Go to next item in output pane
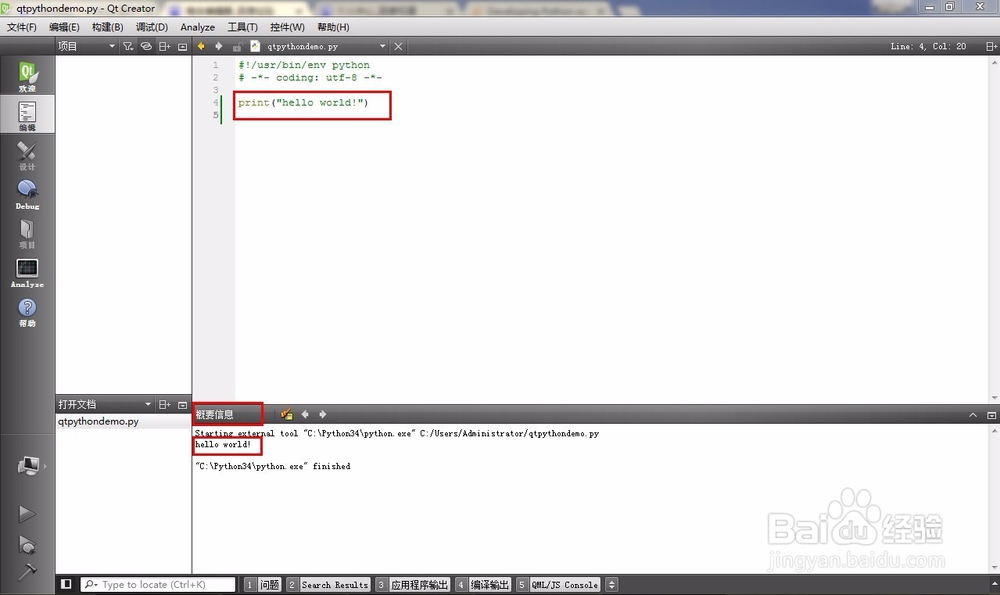Image resolution: width=1000 pixels, height=595 pixels. (323, 414)
